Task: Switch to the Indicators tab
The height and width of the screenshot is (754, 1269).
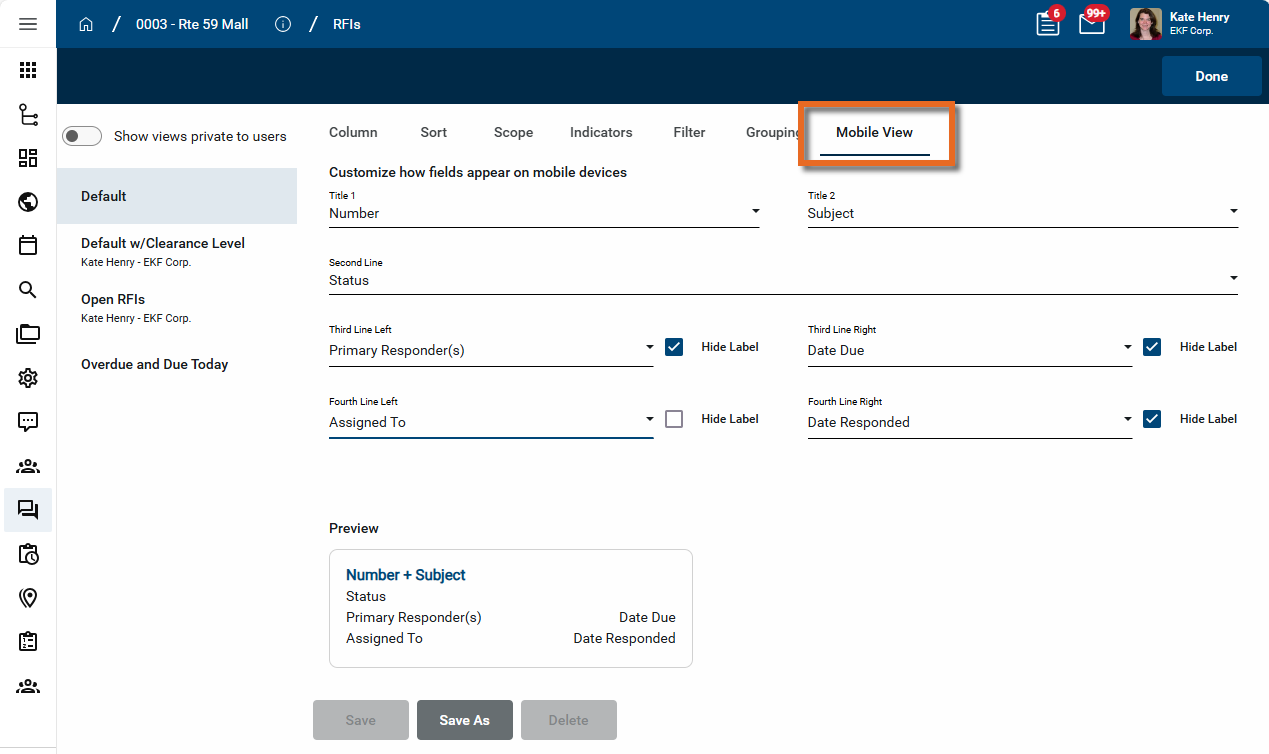Action: (x=601, y=132)
